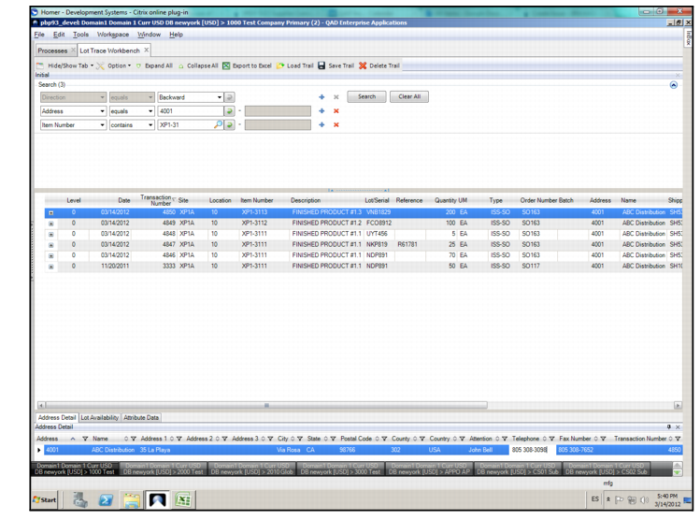Switch to the Attribute Data tab

(x=141, y=418)
